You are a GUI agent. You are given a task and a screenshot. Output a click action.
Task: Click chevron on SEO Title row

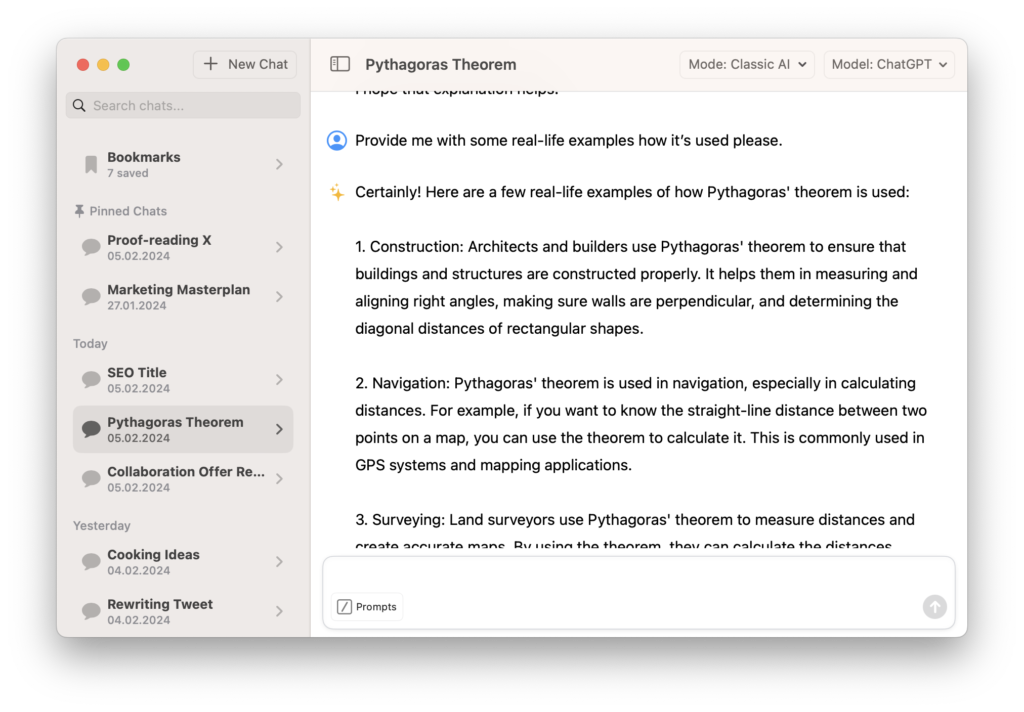point(280,380)
